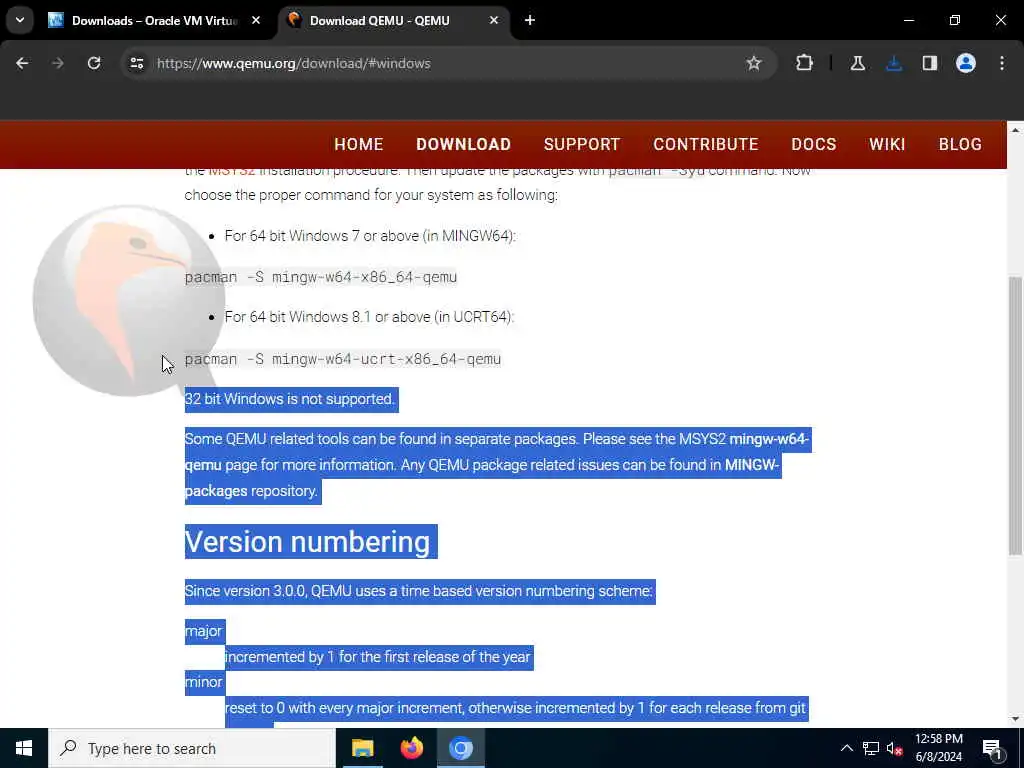Click the muted volume tray icon

tap(894, 748)
